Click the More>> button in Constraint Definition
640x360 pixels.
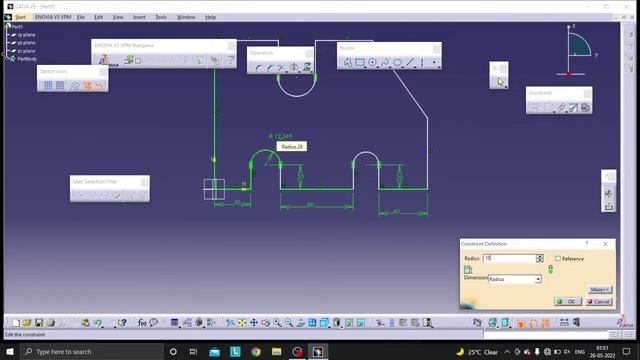(x=600, y=289)
